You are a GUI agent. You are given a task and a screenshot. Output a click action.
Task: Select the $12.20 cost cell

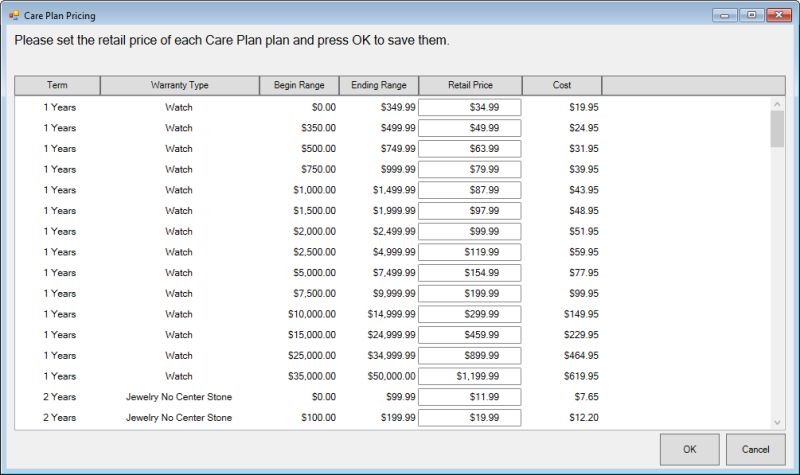[584, 417]
